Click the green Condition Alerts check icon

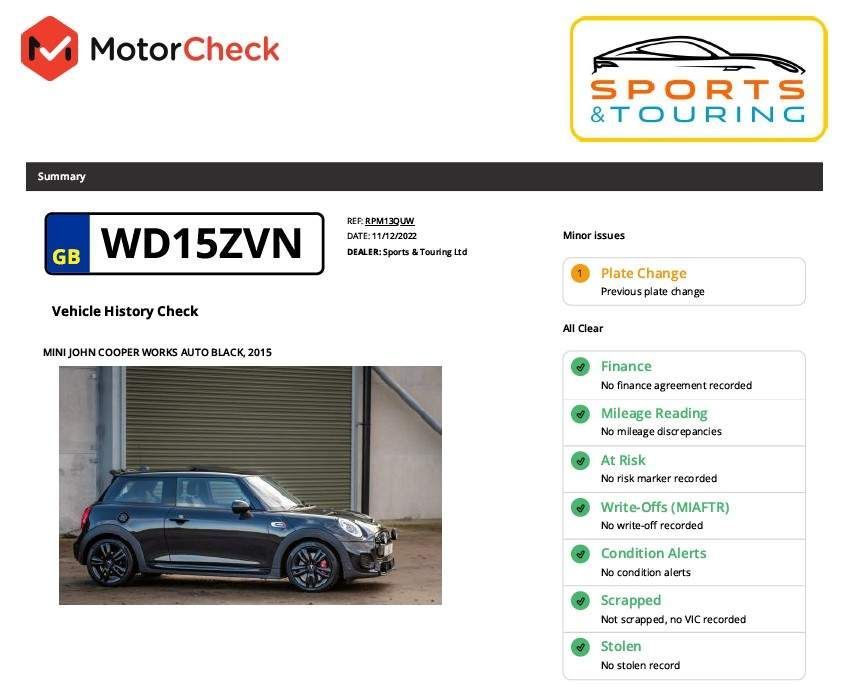(x=580, y=554)
